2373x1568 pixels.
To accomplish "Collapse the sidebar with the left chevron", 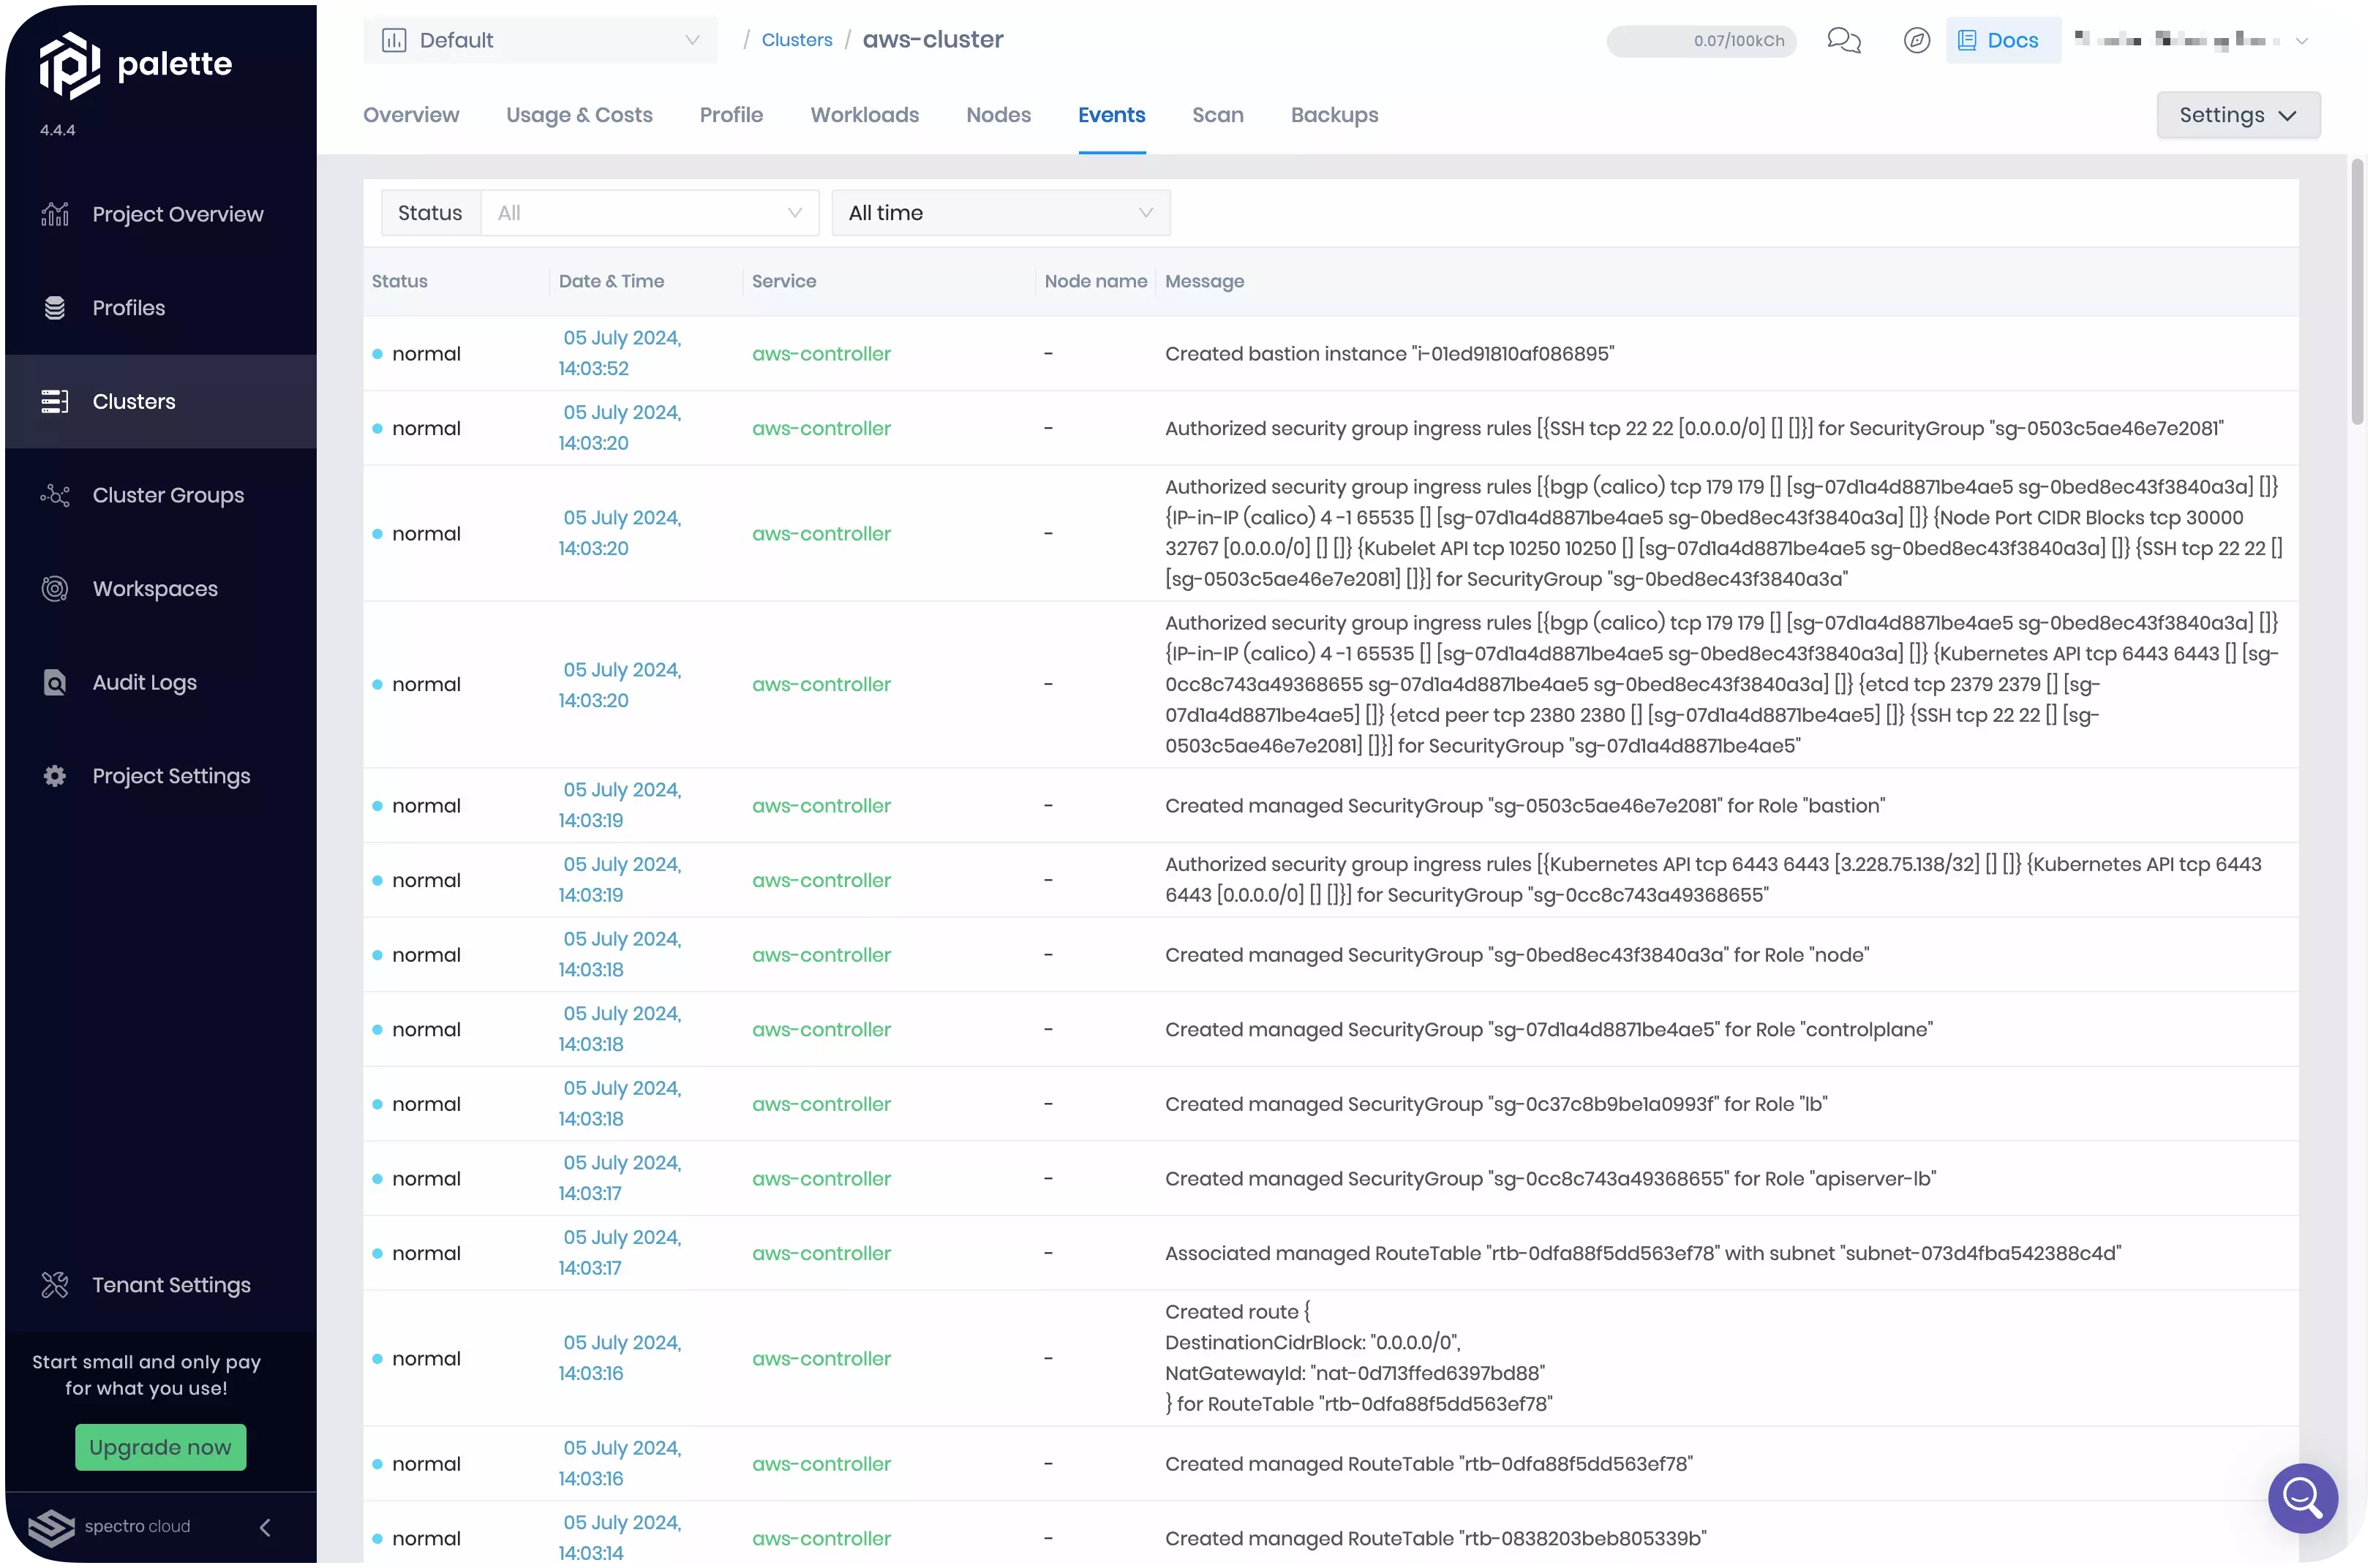I will tap(265, 1527).
